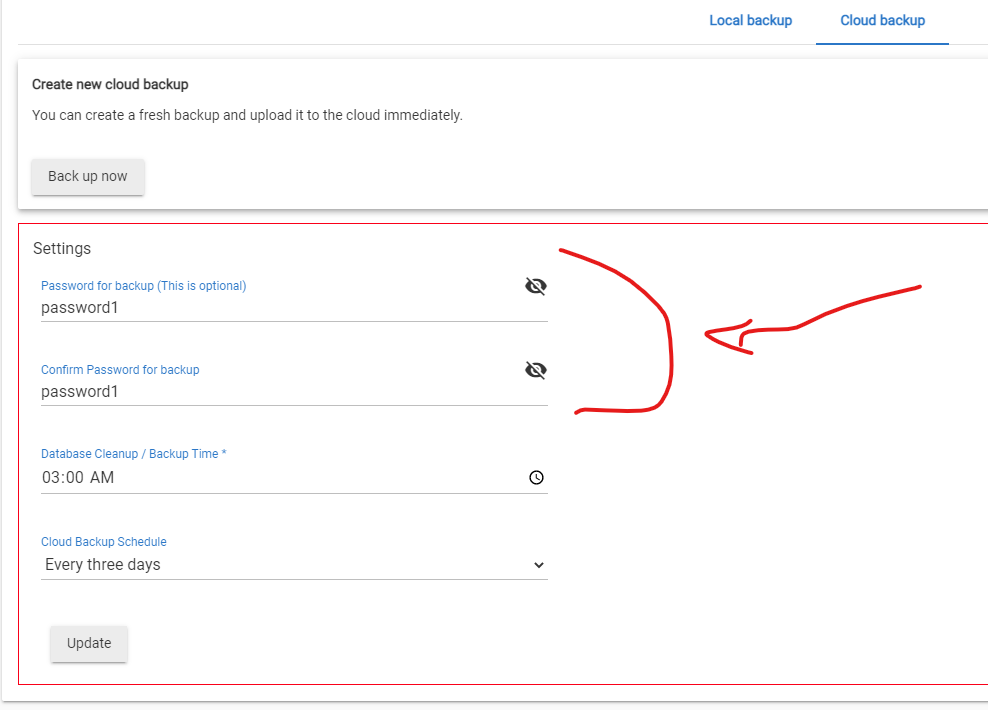Viewport: 988px width, 710px height.
Task: Expand the Cloud Backup Schedule dropdown arrow
Action: 539,565
